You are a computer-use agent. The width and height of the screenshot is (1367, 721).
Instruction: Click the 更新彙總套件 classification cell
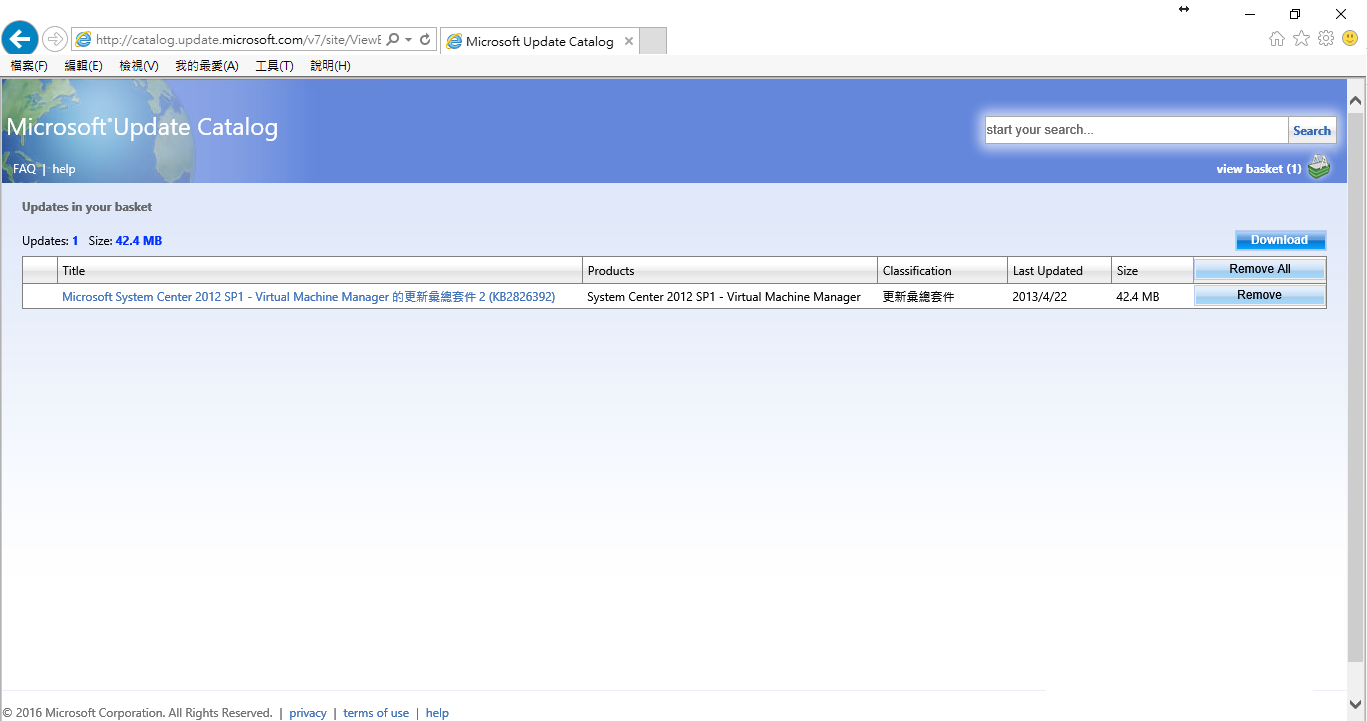point(918,297)
